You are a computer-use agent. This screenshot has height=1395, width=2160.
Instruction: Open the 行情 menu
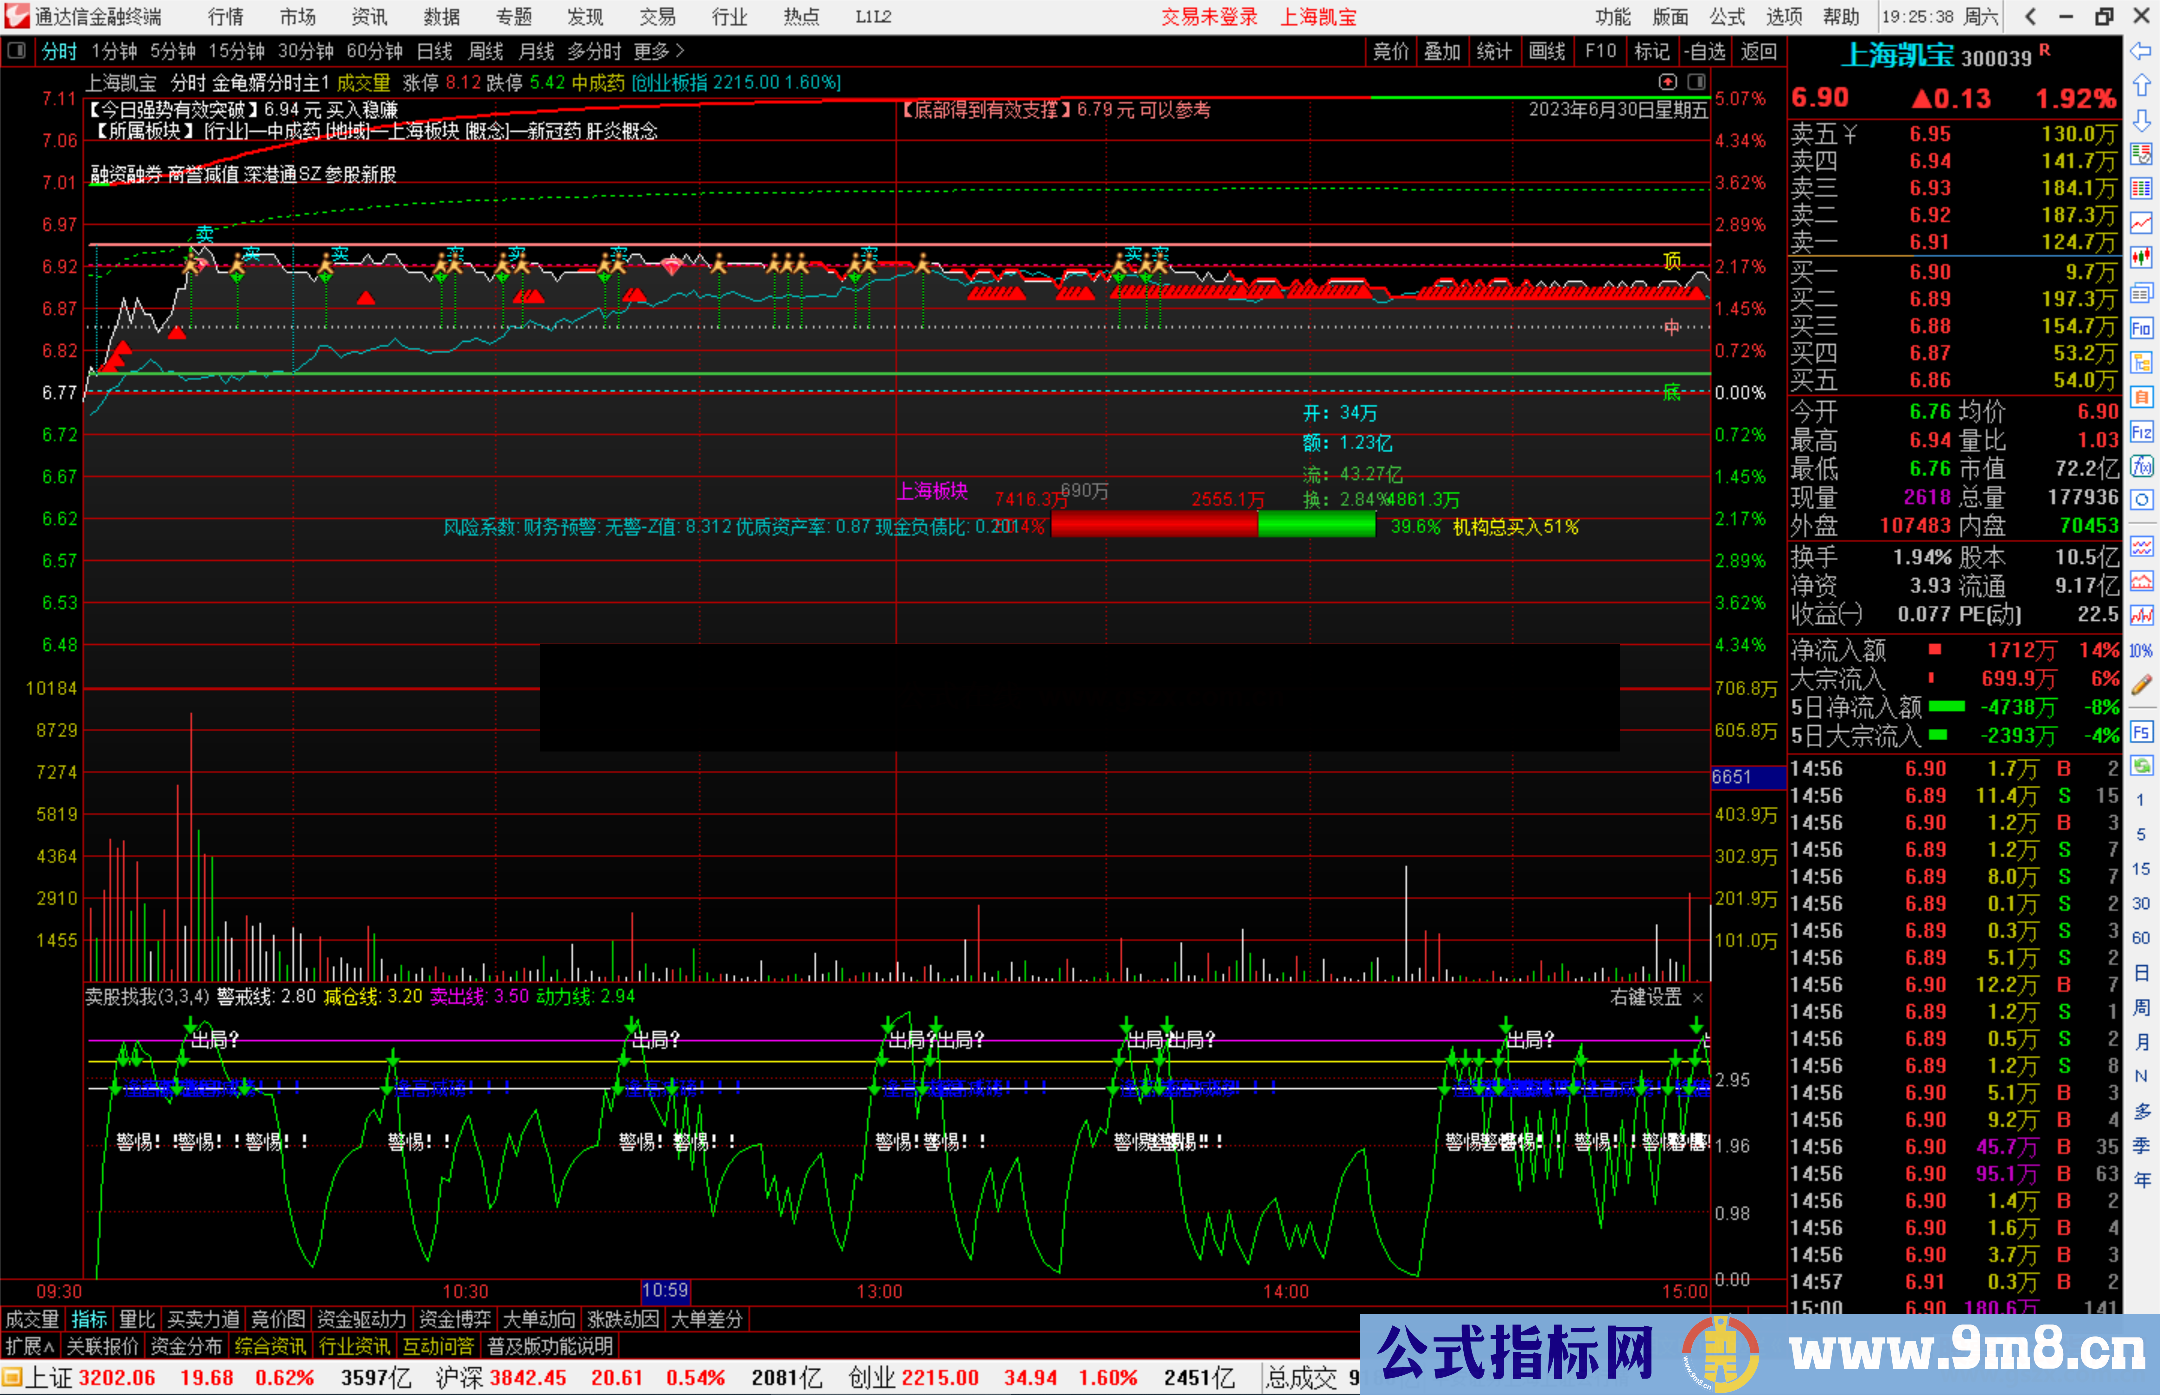click(x=226, y=17)
